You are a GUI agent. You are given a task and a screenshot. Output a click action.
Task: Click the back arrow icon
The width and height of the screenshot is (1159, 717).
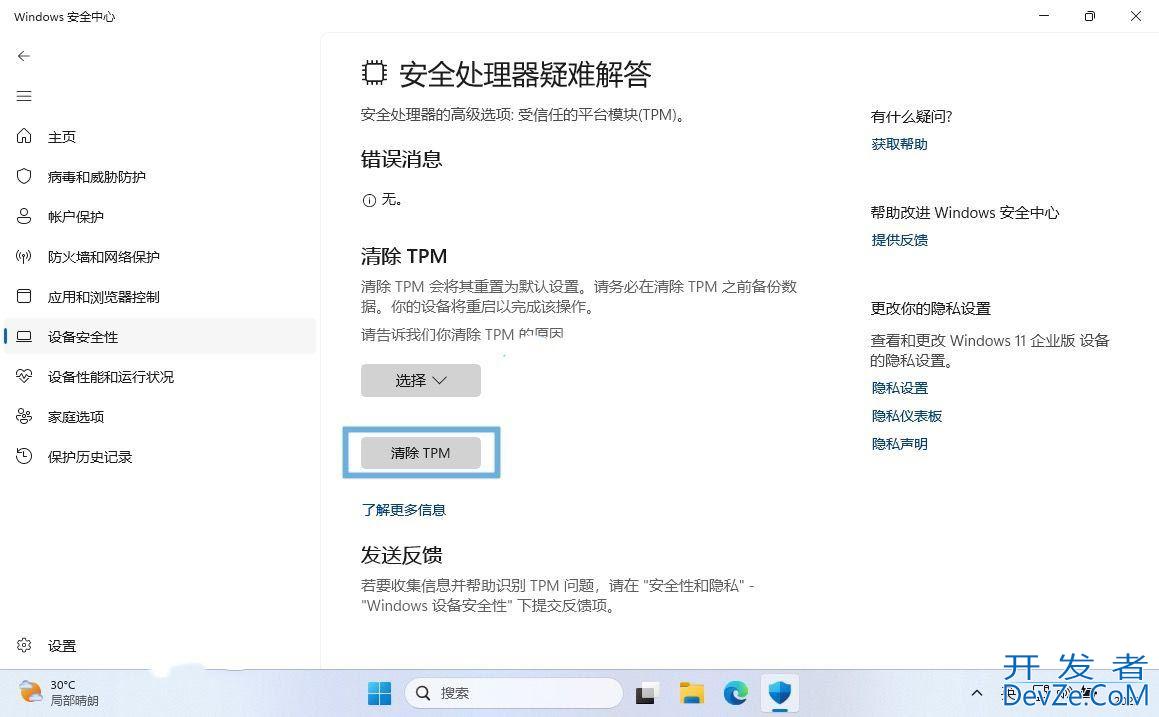24,56
